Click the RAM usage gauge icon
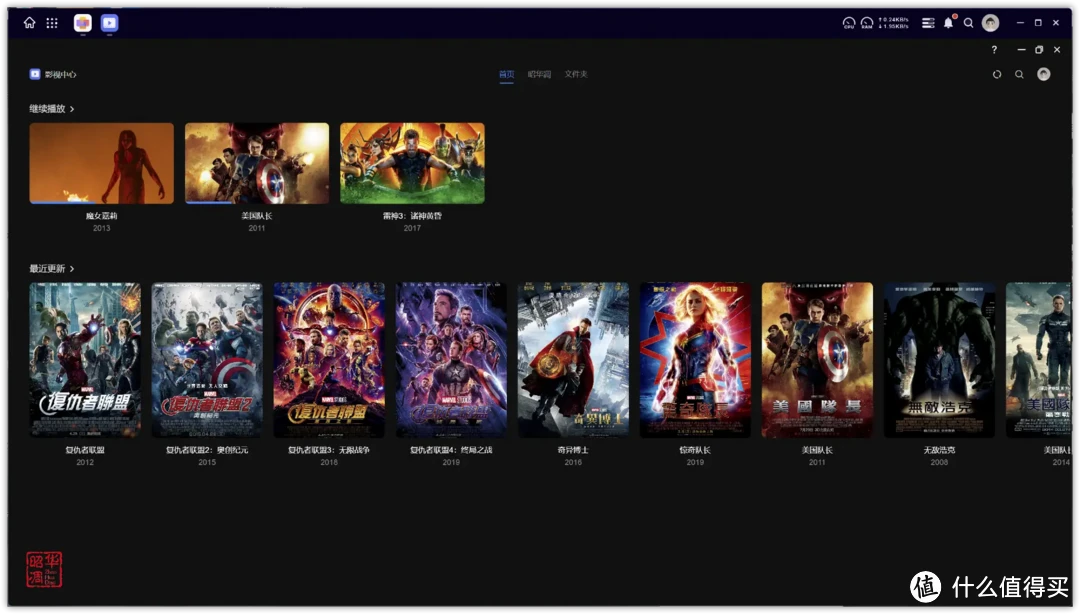Image resolution: width=1080 pixels, height=614 pixels. [x=867, y=23]
